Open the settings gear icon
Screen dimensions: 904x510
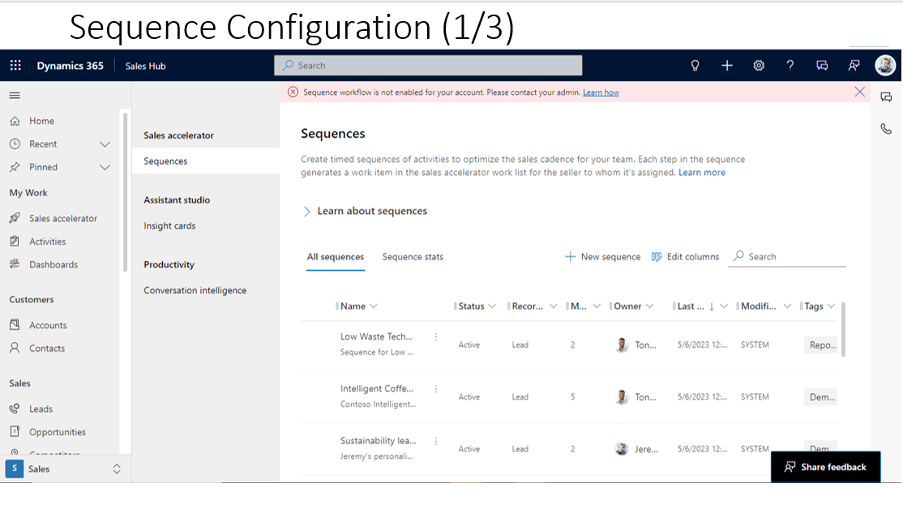click(x=759, y=66)
